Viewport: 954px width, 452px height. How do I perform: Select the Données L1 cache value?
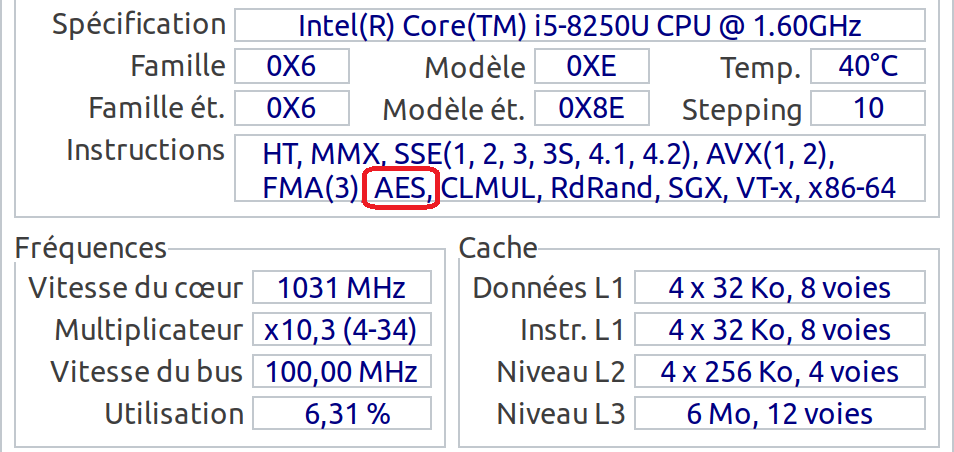[x=780, y=289]
